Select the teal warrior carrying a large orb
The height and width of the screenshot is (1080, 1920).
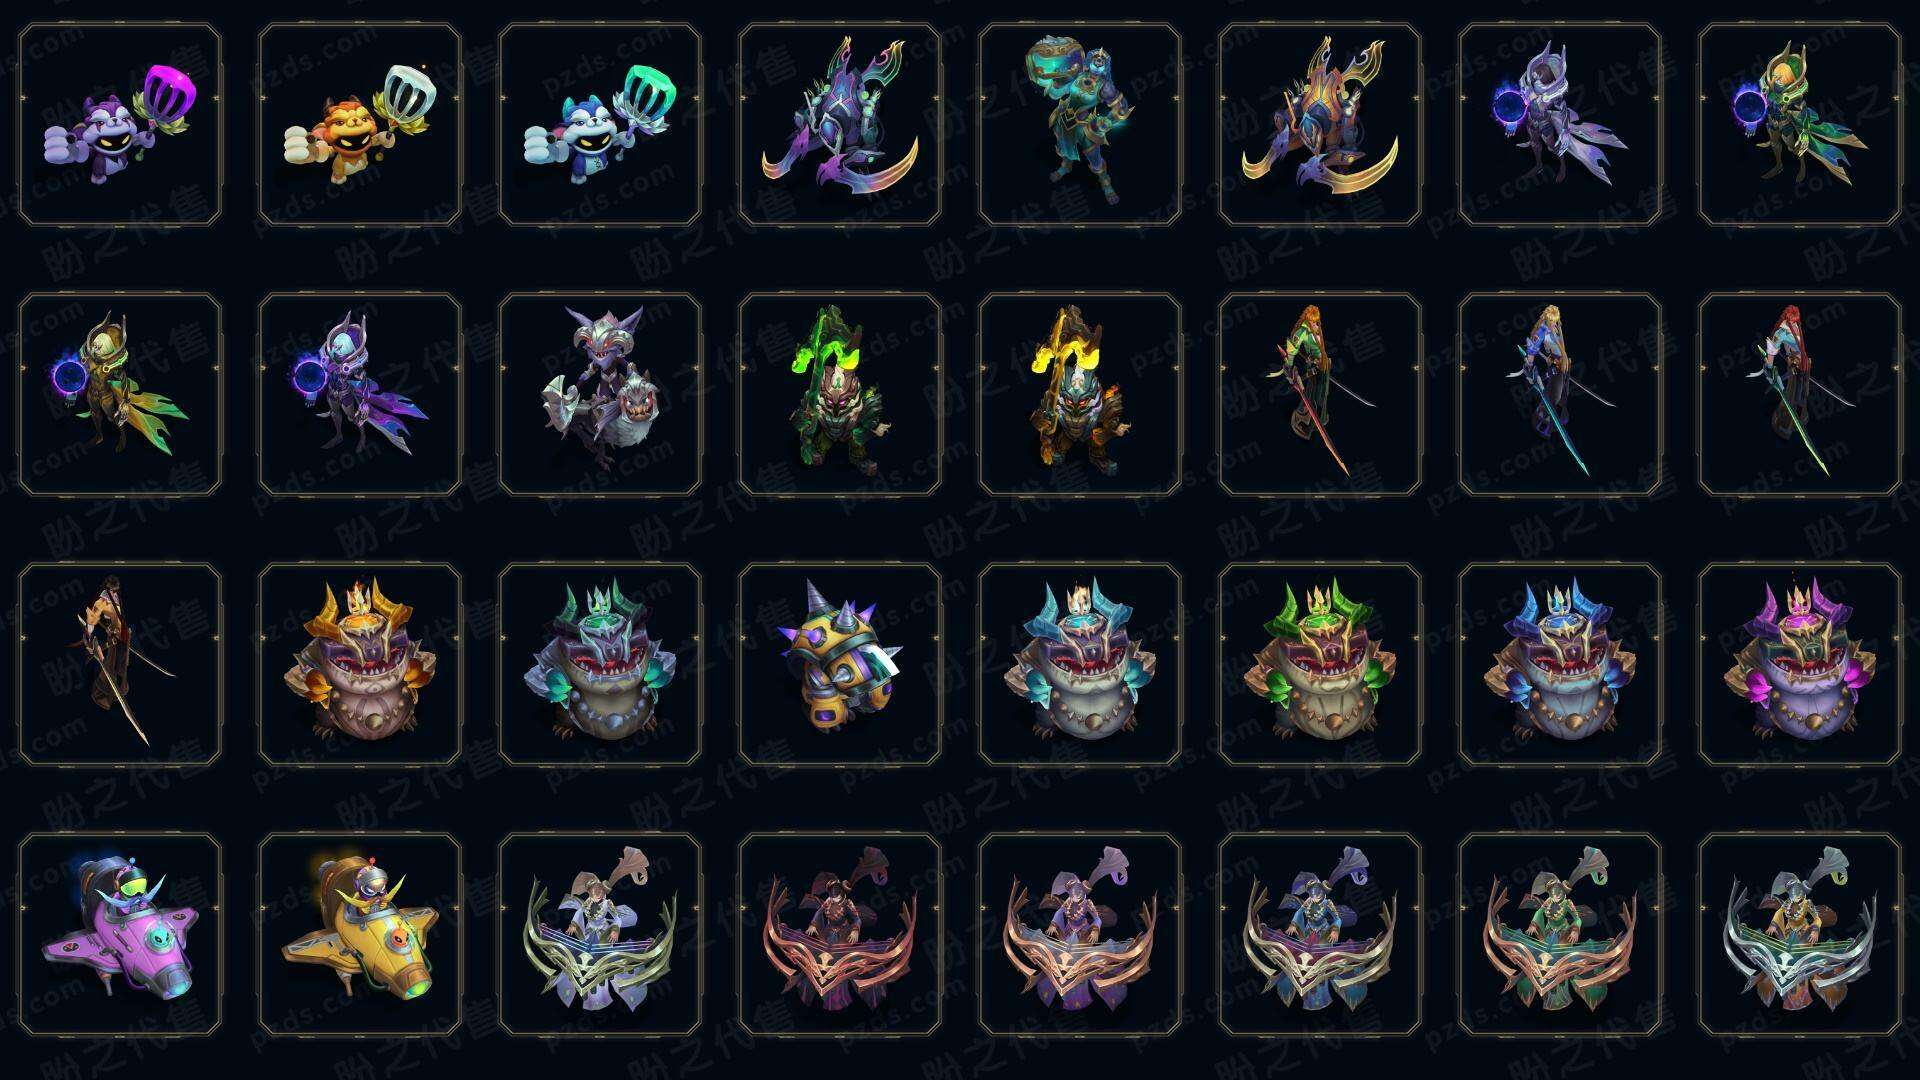click(1080, 125)
